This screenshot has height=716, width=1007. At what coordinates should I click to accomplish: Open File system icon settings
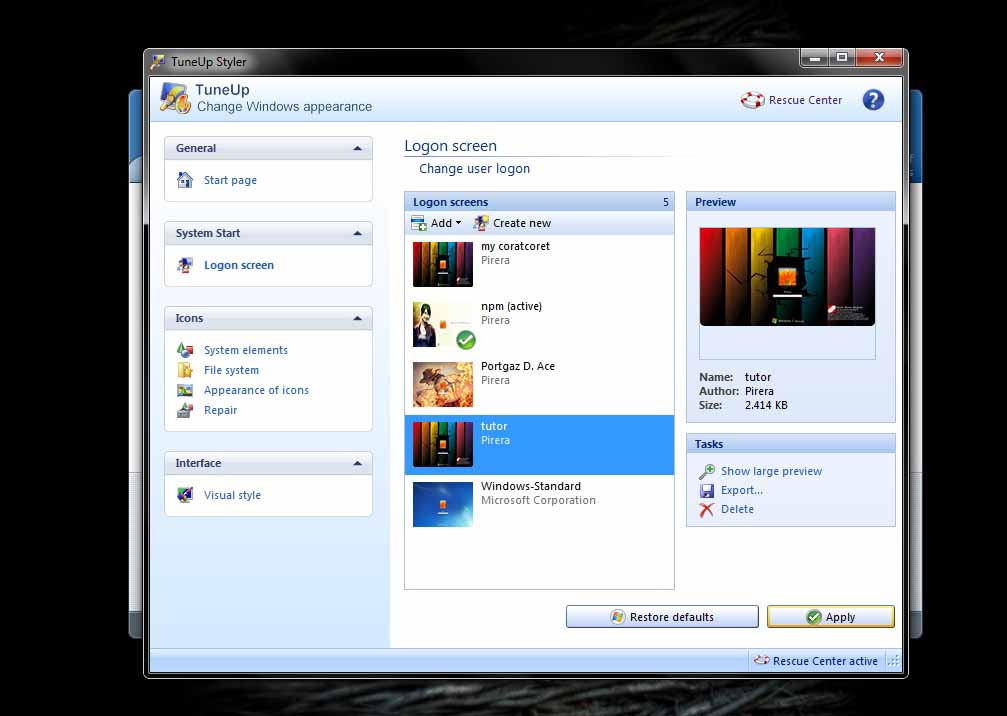(x=187, y=370)
